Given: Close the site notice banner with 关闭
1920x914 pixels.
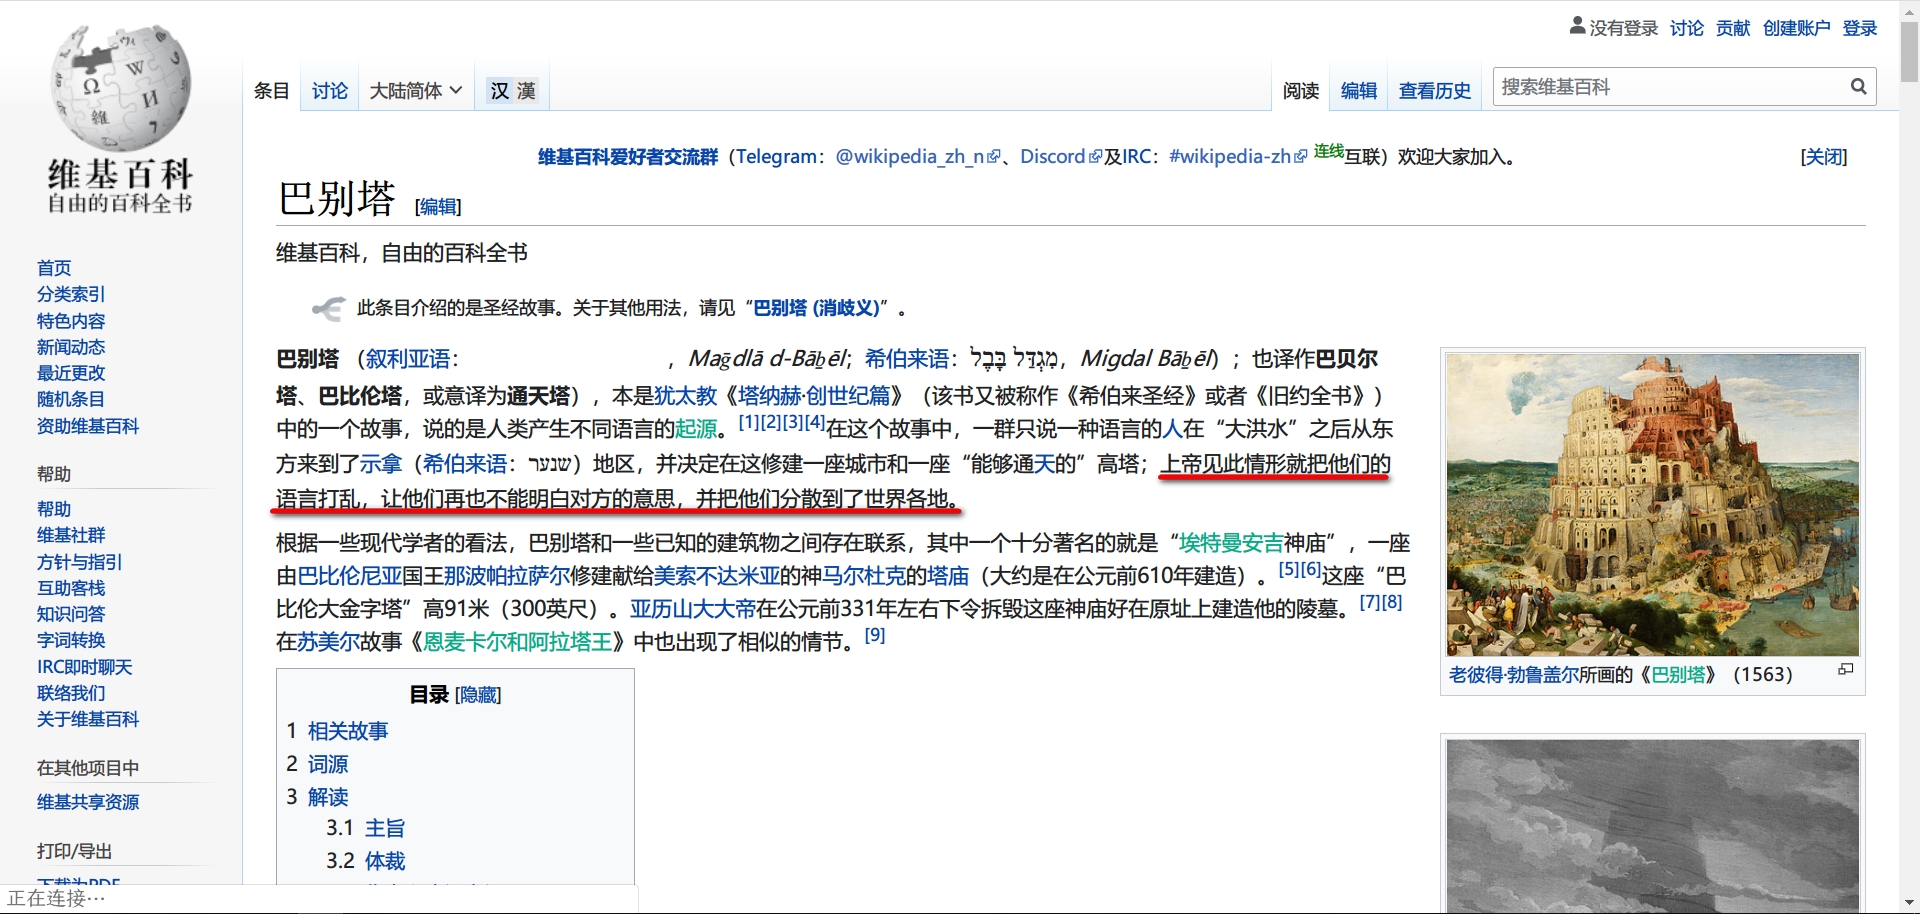Looking at the screenshot, I should point(1823,157).
